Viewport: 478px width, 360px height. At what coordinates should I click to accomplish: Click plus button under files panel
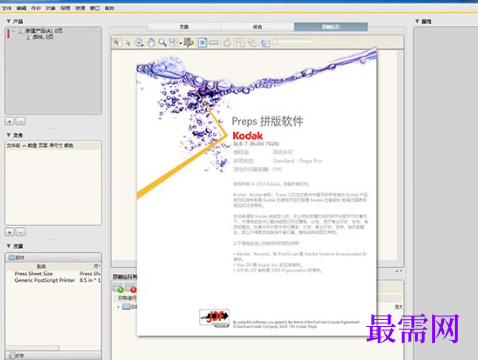pos(10,232)
